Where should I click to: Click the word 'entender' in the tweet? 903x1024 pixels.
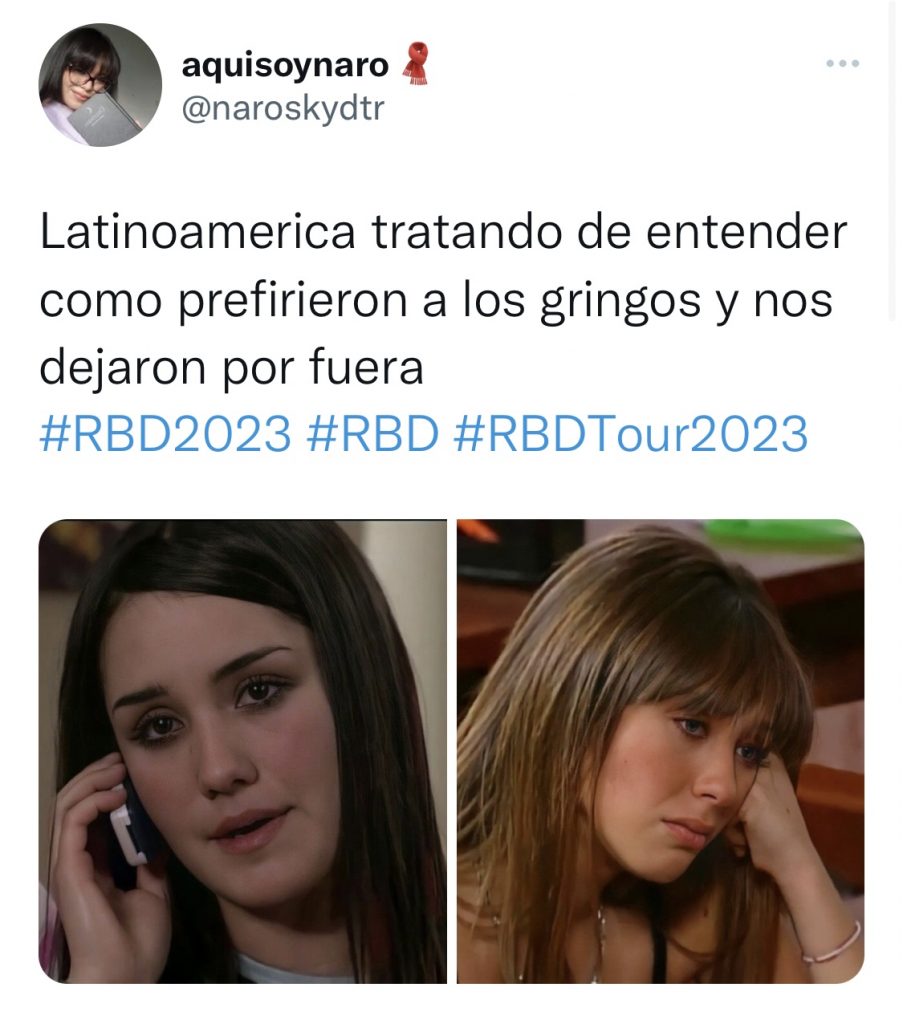pos(746,232)
